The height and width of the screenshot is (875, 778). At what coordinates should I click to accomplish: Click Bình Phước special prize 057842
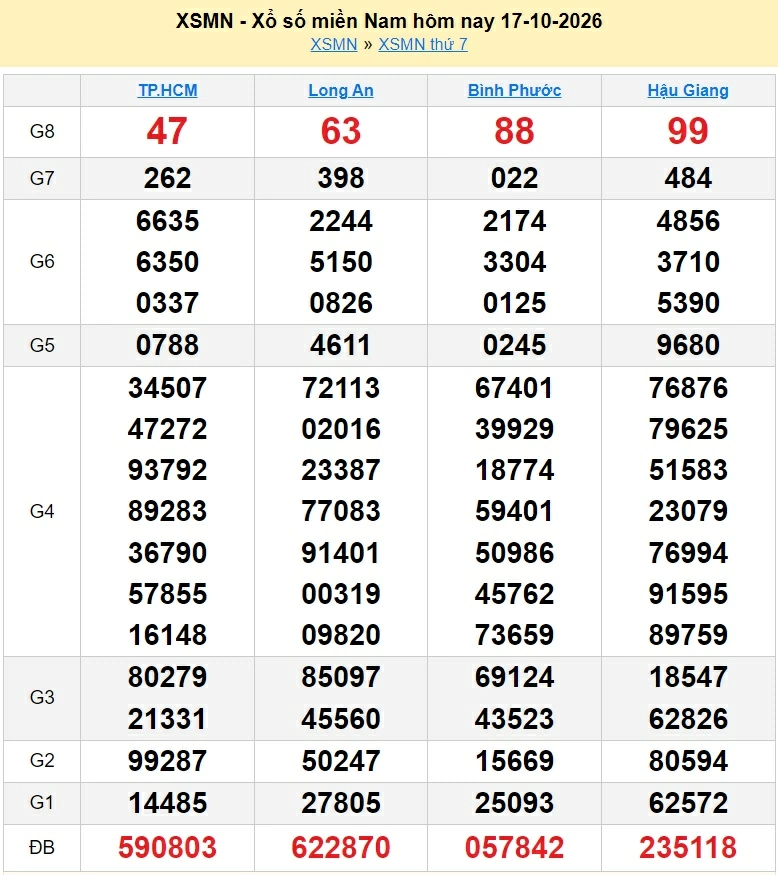point(514,847)
